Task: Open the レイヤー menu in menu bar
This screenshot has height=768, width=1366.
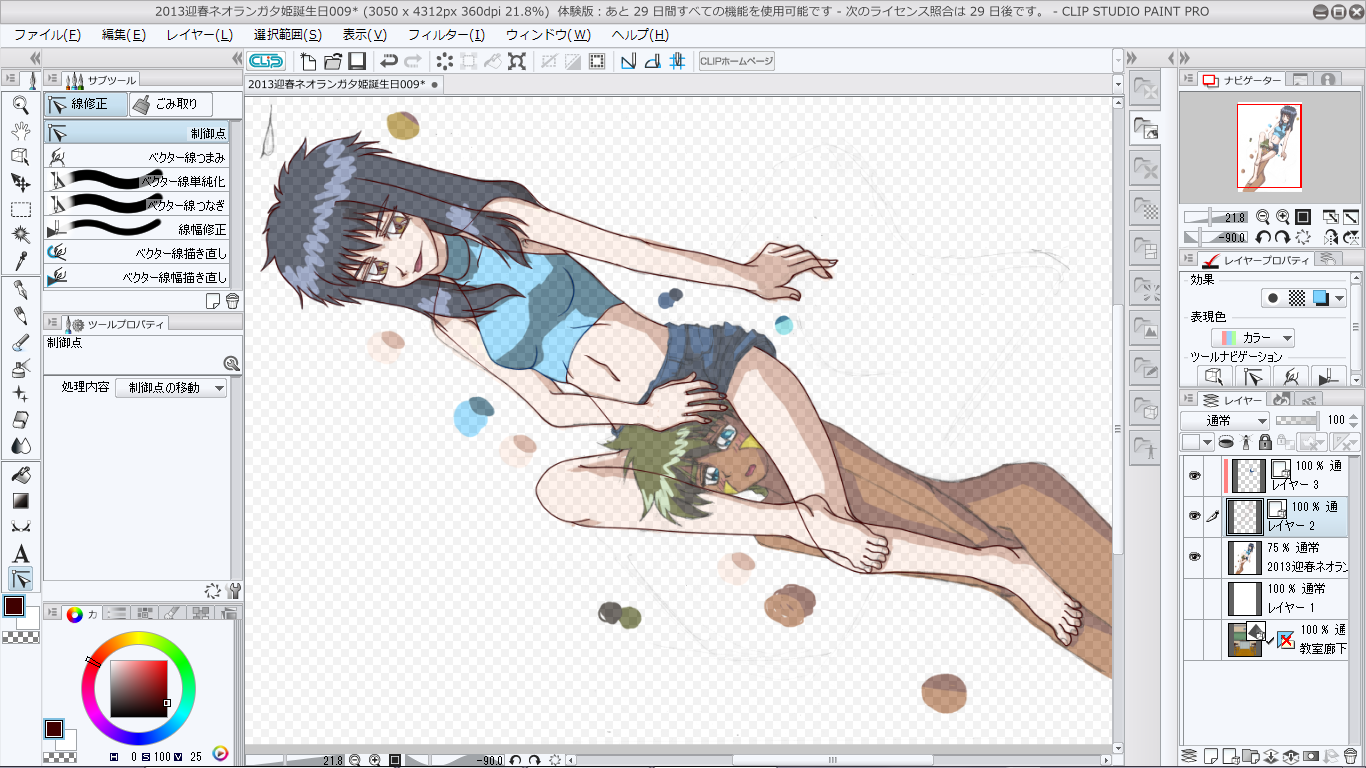Action: [199, 35]
